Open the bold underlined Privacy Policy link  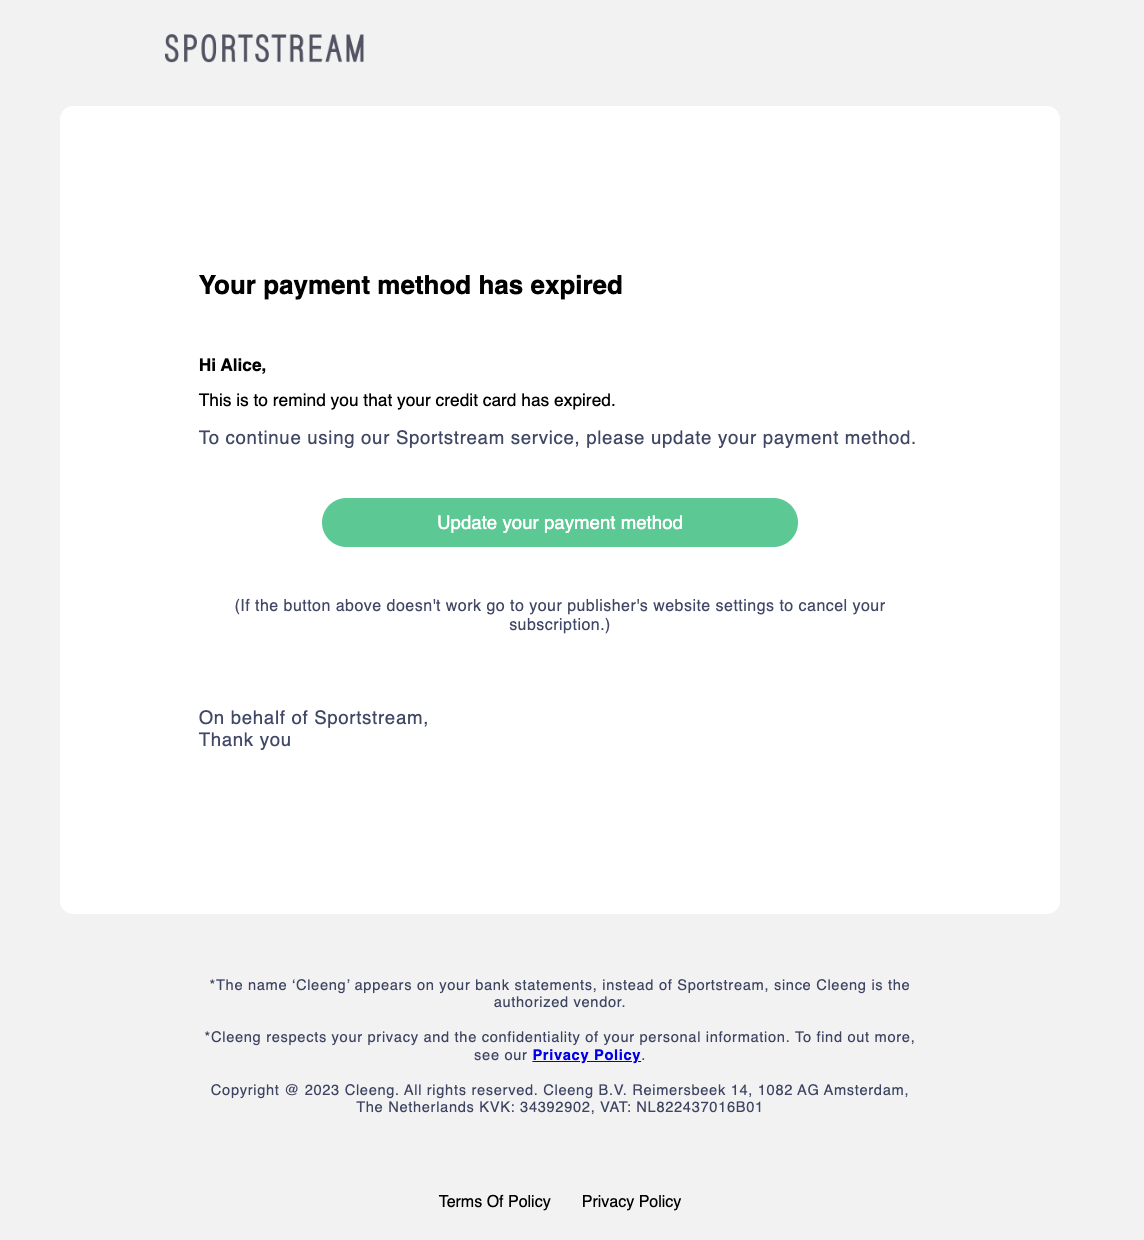click(586, 1055)
